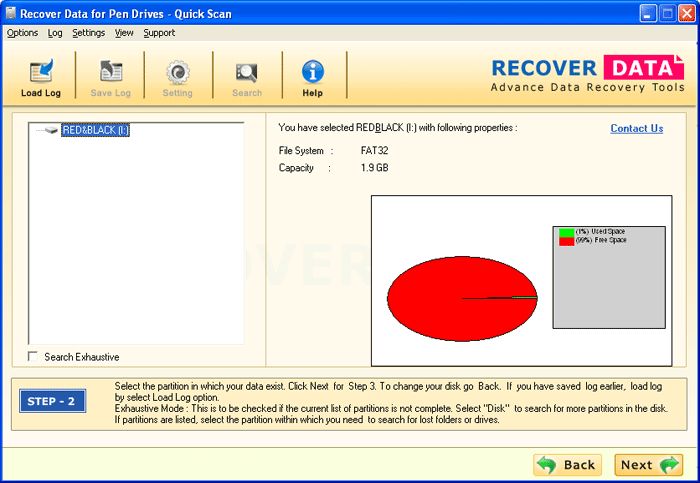
Task: Click Next to proceed to Step 3
Action: click(649, 465)
